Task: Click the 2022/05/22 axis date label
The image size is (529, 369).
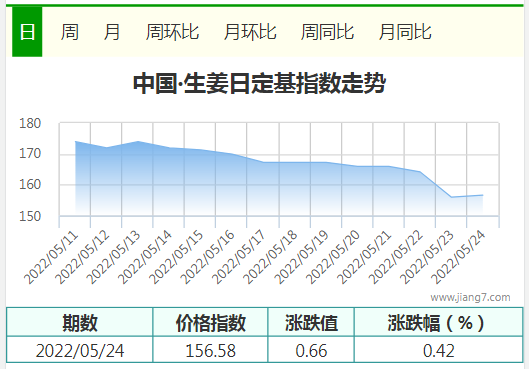Action: pos(395,257)
